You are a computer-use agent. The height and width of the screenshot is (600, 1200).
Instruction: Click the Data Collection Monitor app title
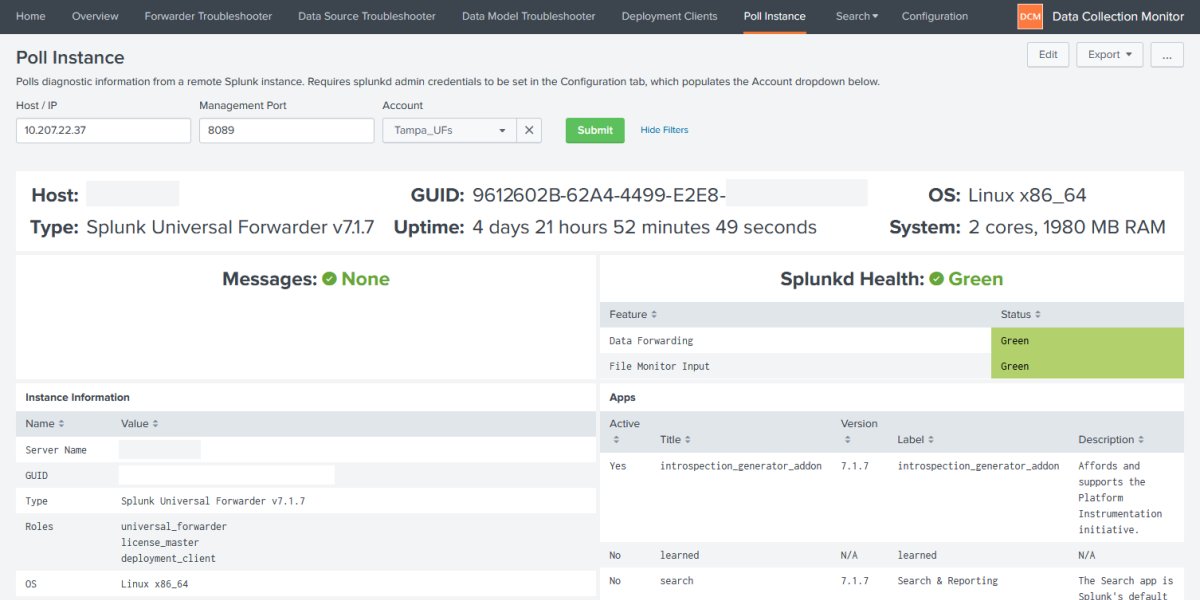tap(1118, 16)
